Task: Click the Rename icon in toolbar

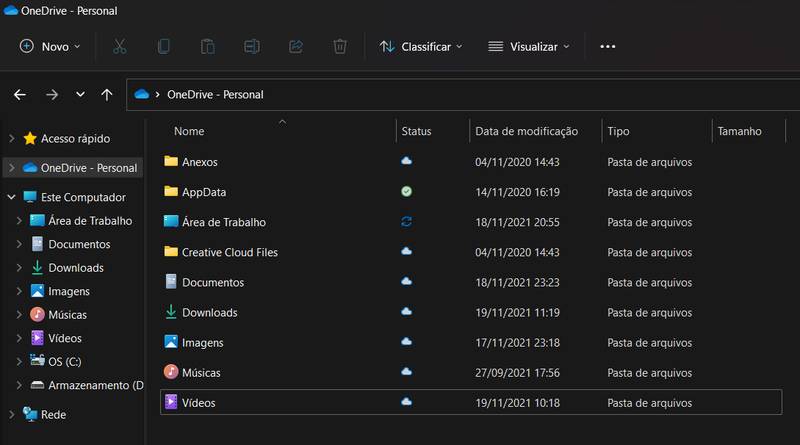Action: [252, 46]
